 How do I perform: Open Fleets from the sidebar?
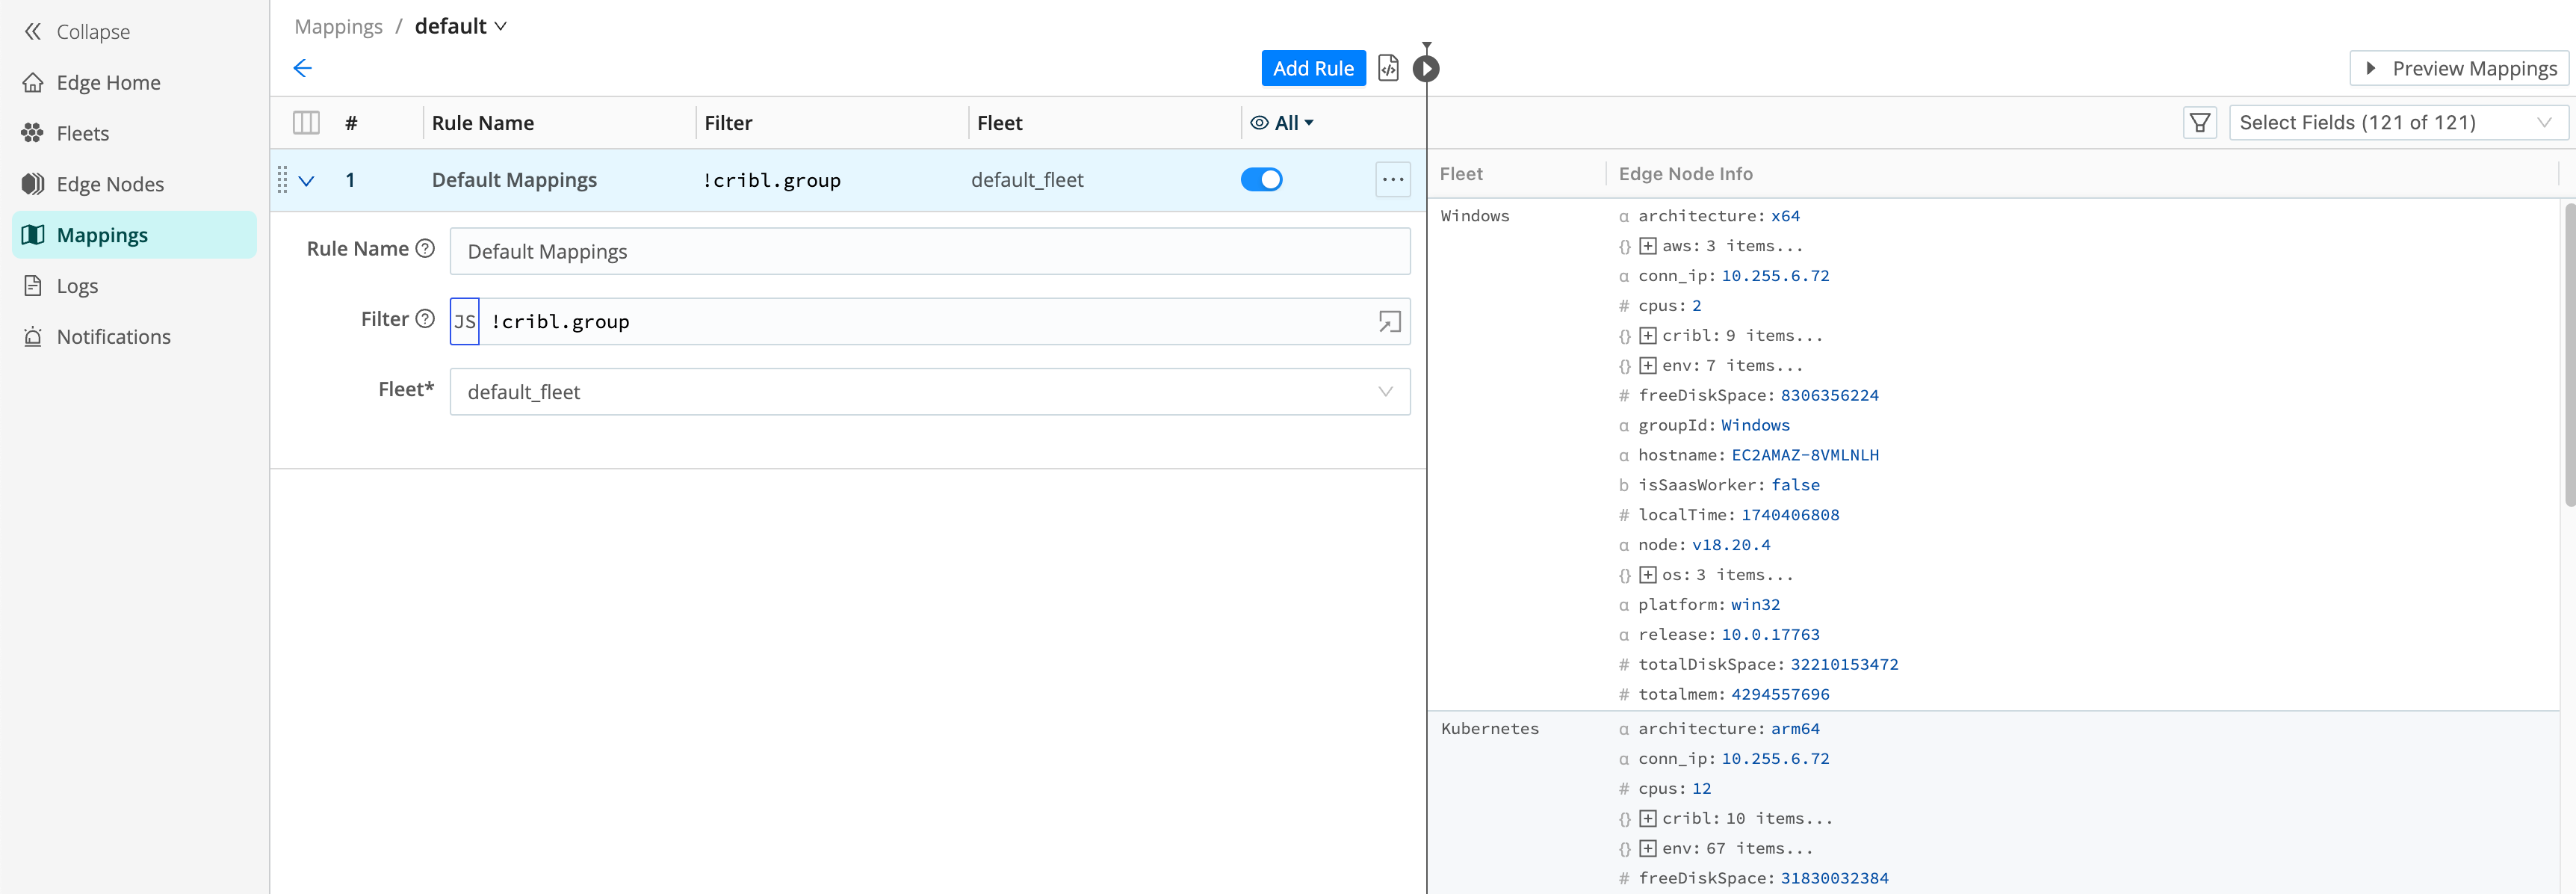[81, 133]
